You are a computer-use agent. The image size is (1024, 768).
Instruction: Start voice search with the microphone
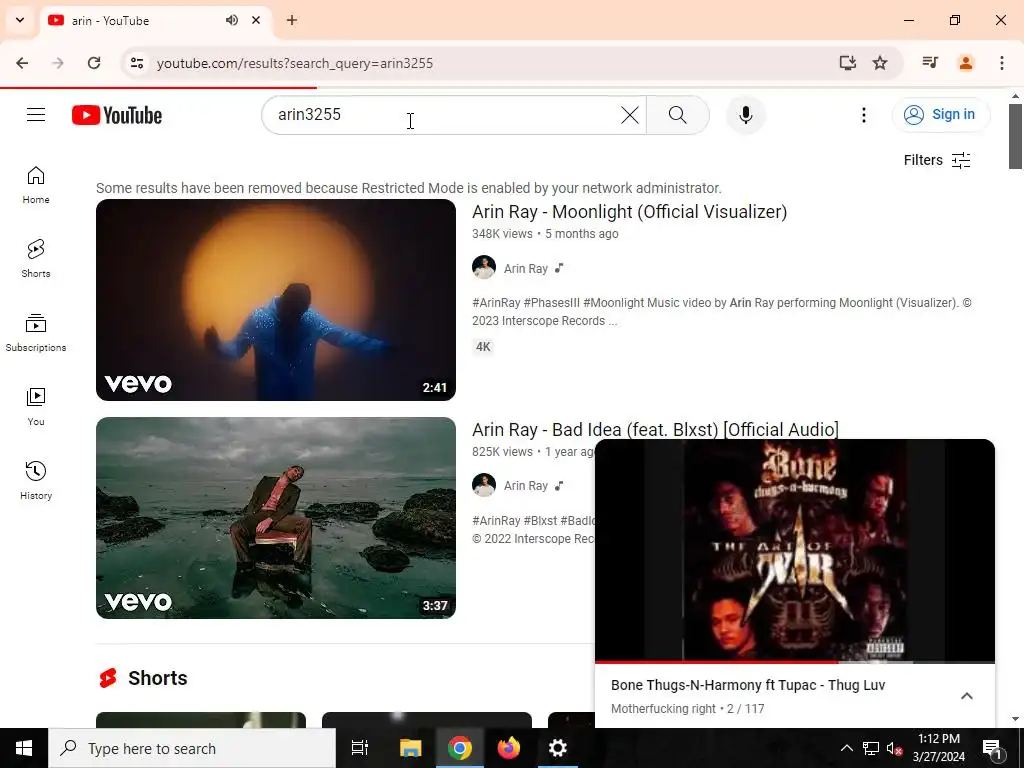point(745,115)
